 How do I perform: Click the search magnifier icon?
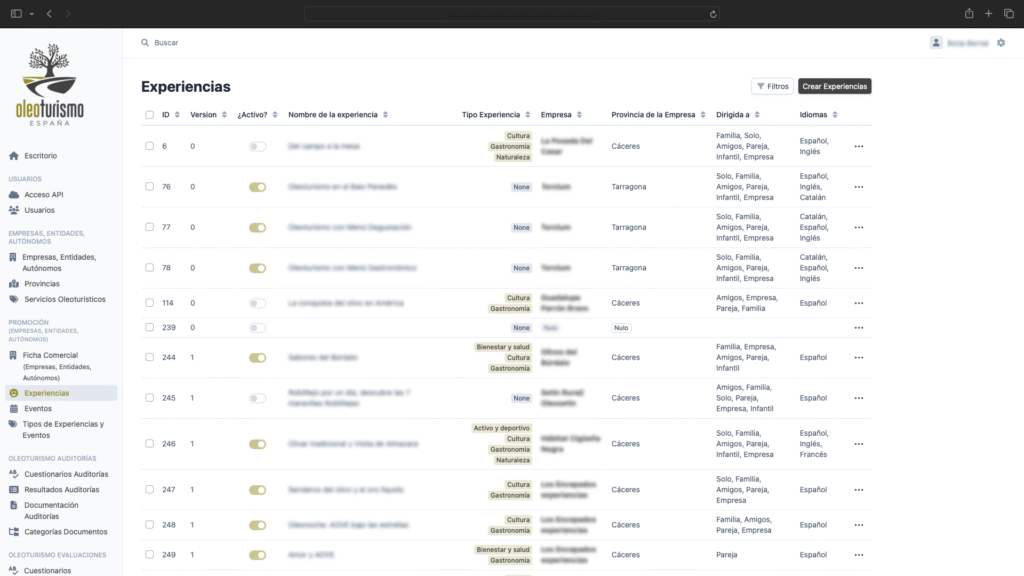point(145,43)
